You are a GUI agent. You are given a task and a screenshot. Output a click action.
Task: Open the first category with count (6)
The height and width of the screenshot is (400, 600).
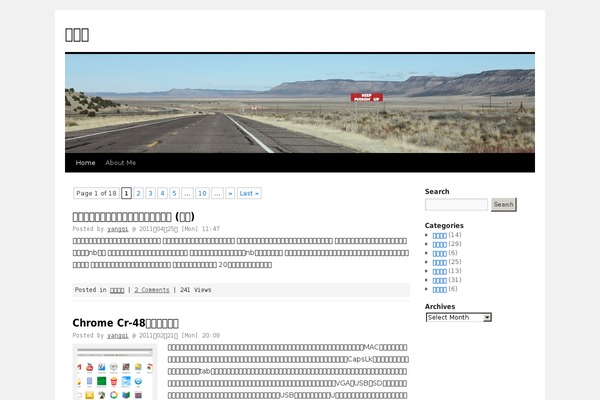(439, 253)
